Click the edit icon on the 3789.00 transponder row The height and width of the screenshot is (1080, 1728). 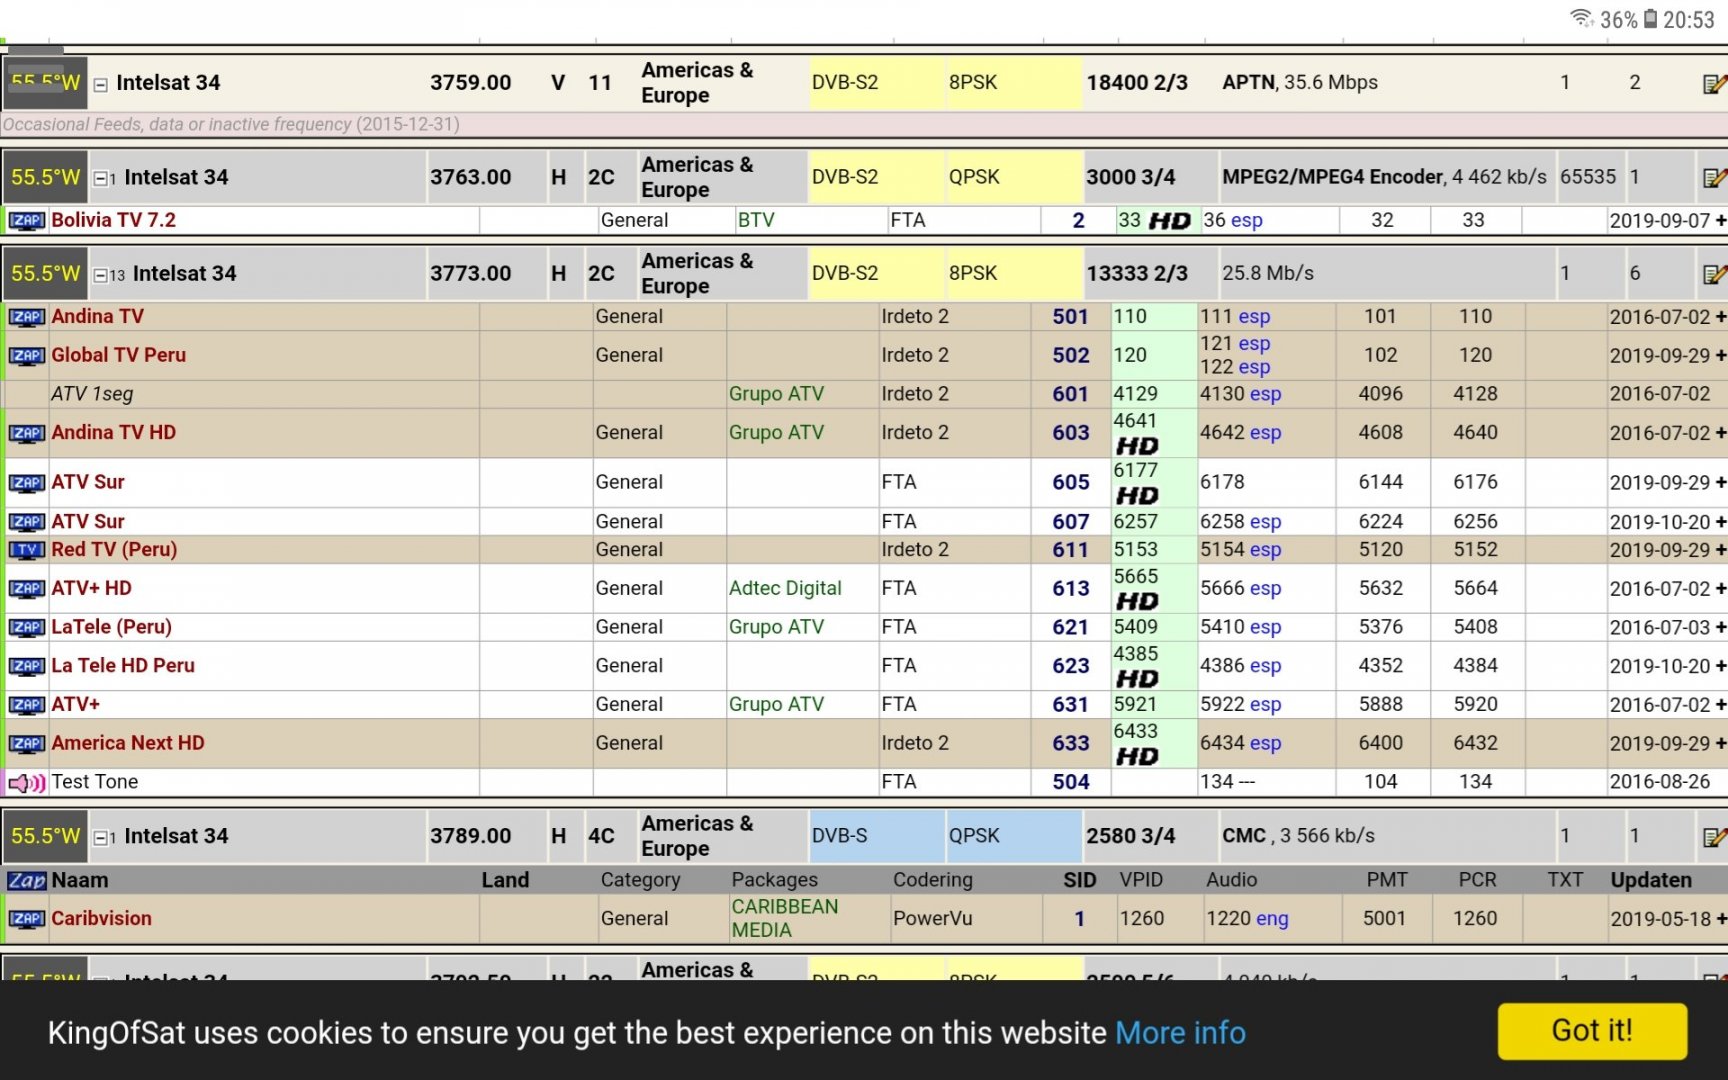point(1714,837)
